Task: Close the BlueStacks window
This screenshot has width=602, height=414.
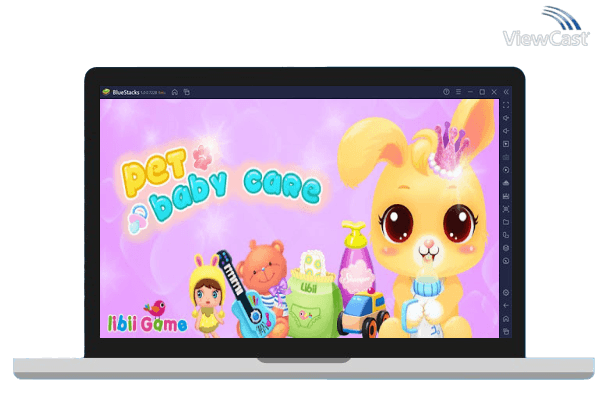Action: (x=494, y=92)
